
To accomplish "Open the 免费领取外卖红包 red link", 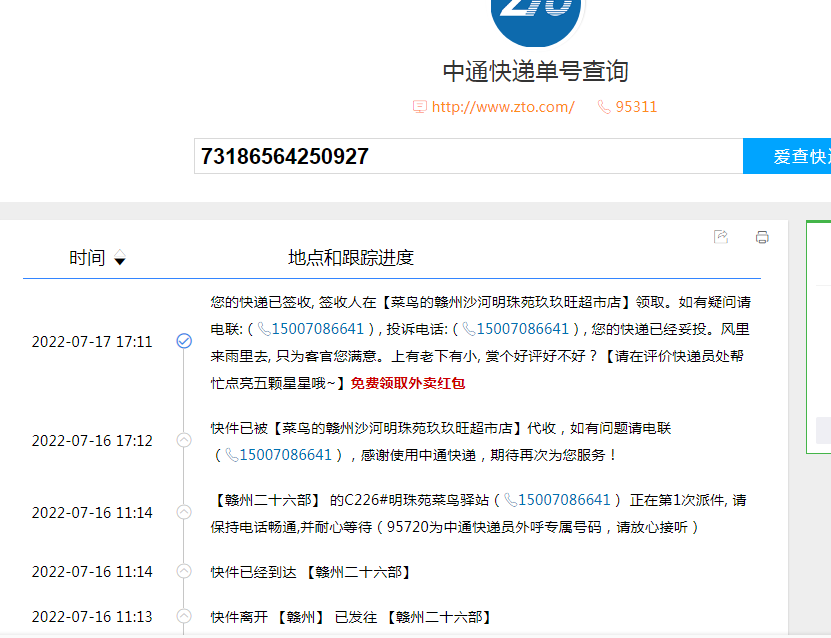I will coord(408,383).
